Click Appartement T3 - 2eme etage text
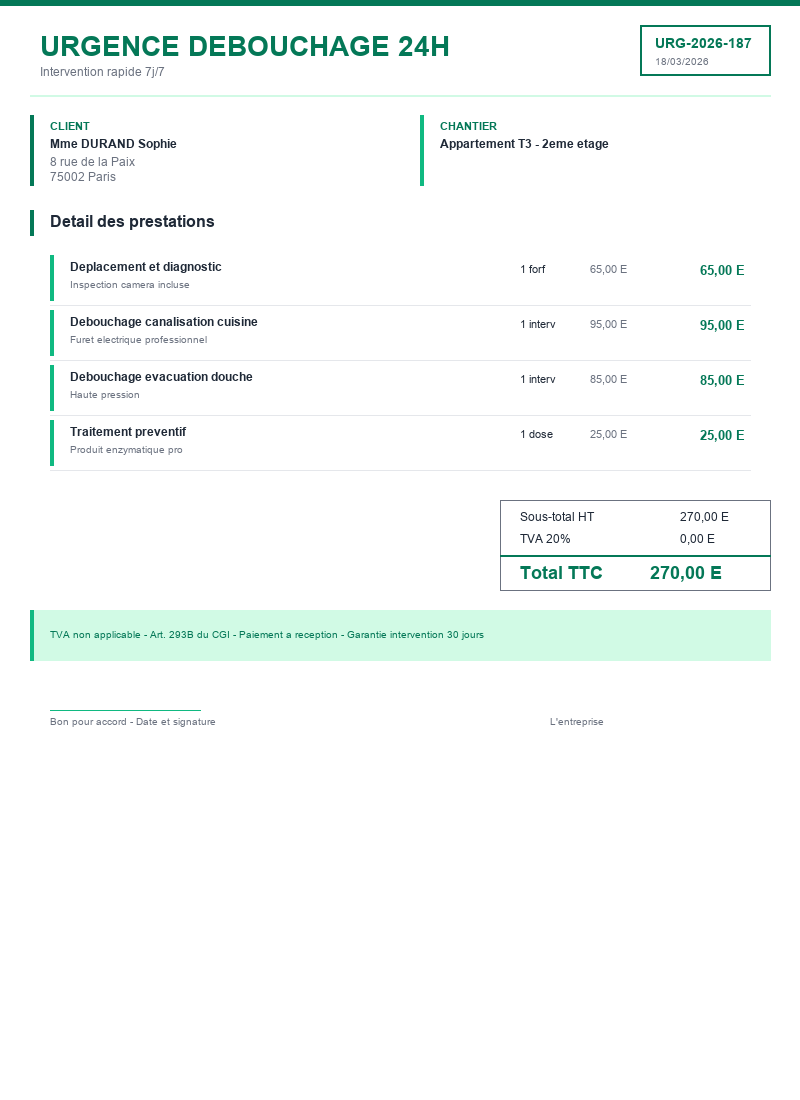800x1100 pixels. pos(524,144)
